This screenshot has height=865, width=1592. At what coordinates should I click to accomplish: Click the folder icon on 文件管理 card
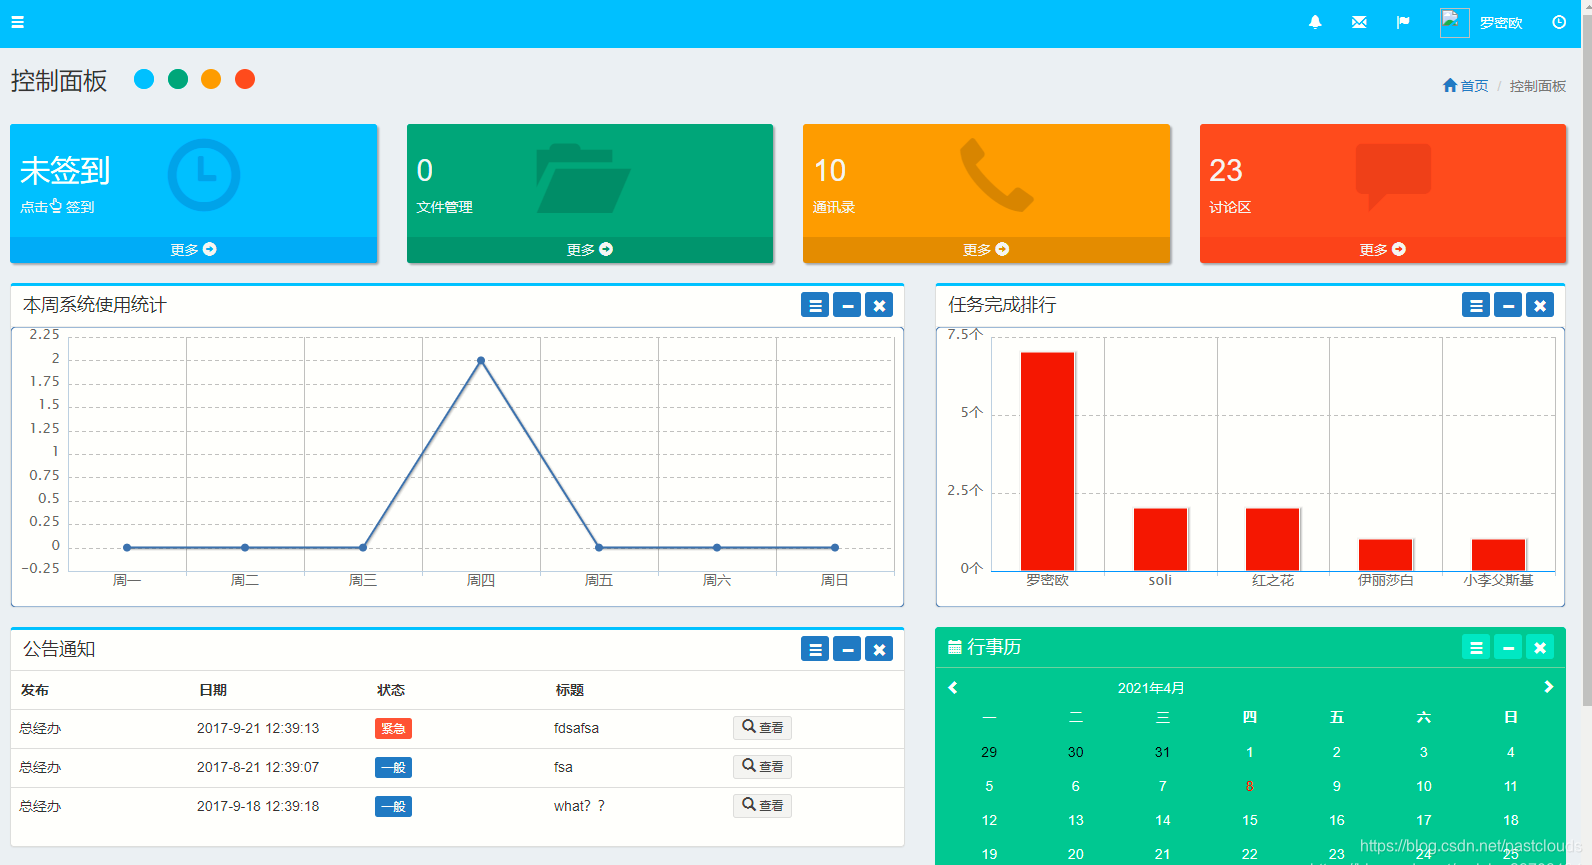point(583,178)
